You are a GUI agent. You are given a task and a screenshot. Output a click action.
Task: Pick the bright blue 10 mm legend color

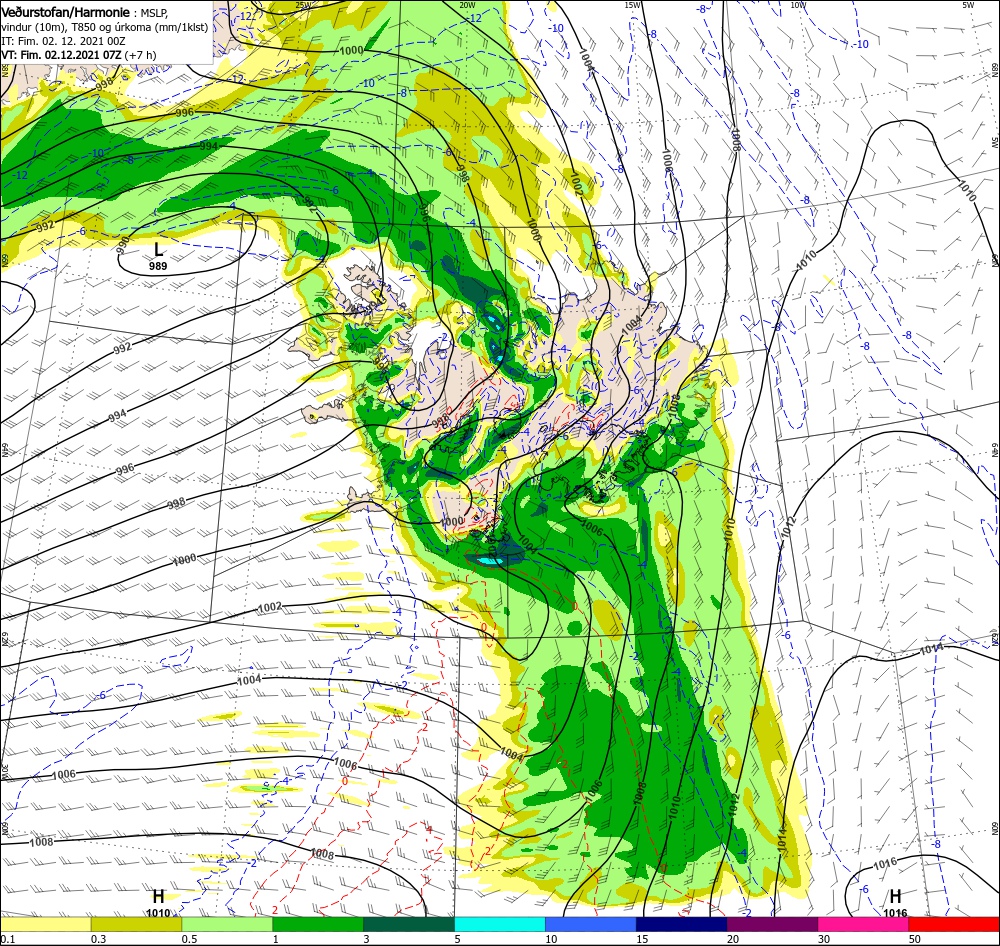click(591, 924)
